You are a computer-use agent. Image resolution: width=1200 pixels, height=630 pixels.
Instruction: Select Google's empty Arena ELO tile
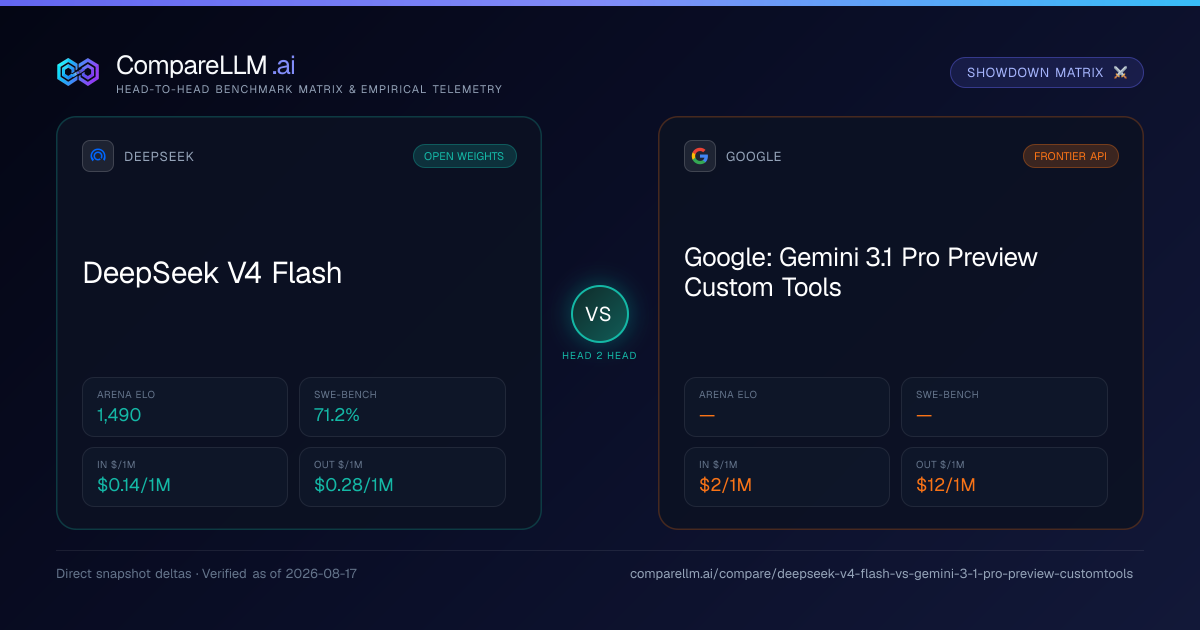[787, 407]
